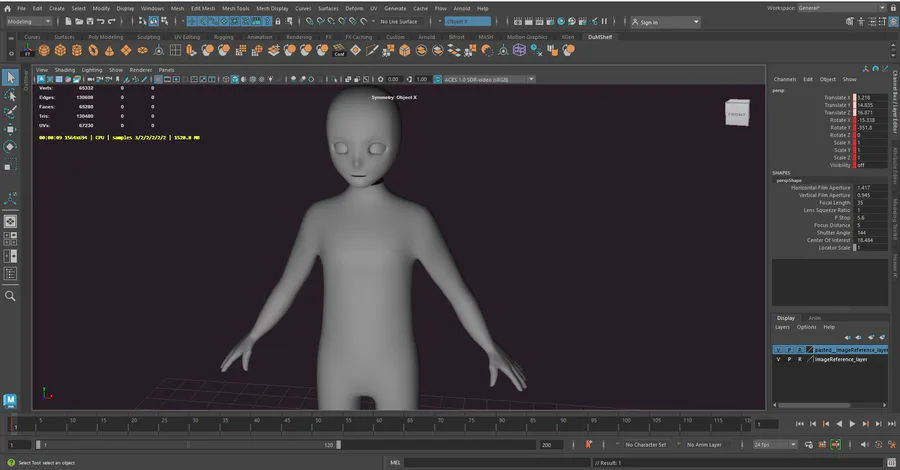Open the Script Editor icon
900x470 pixels.
point(891,462)
